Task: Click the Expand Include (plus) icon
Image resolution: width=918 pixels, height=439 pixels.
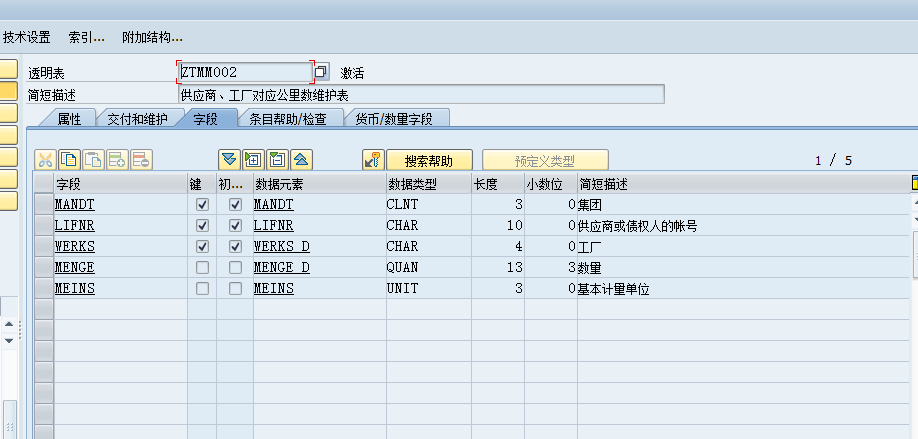Action: 254,159
